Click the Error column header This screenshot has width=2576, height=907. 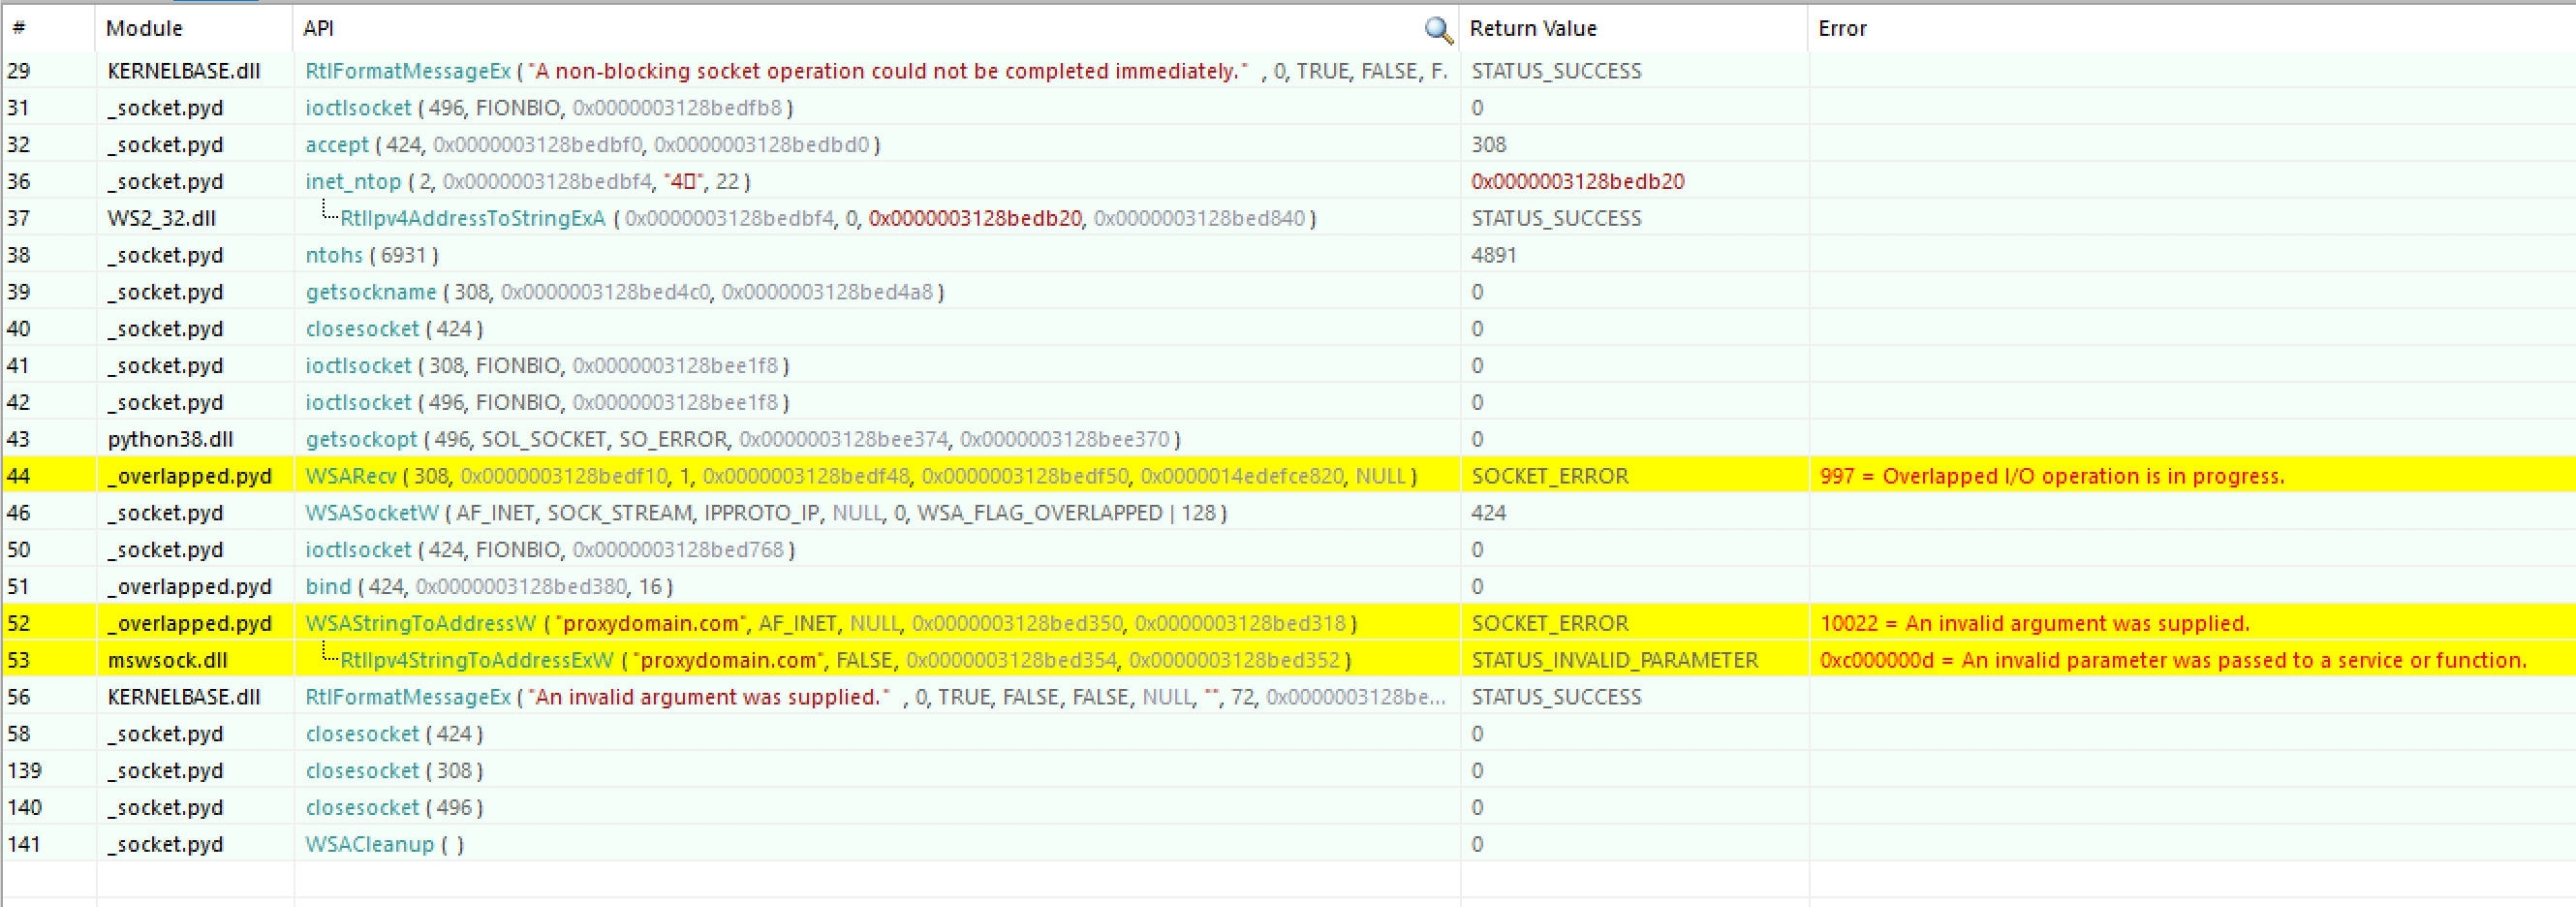pos(1843,28)
